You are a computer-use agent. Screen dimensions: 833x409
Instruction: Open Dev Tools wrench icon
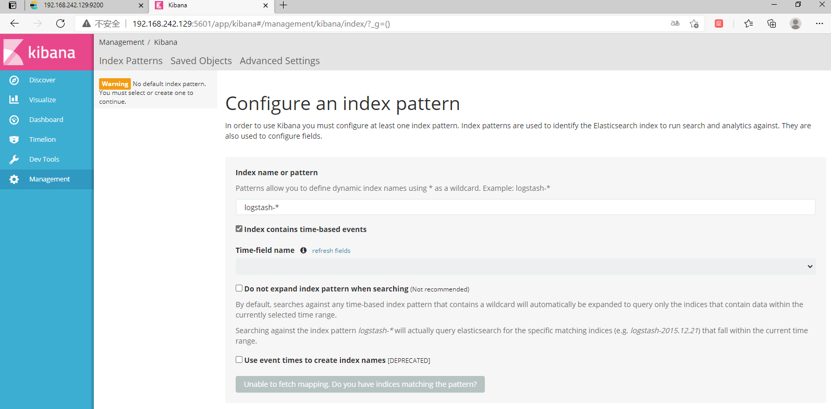(x=14, y=159)
